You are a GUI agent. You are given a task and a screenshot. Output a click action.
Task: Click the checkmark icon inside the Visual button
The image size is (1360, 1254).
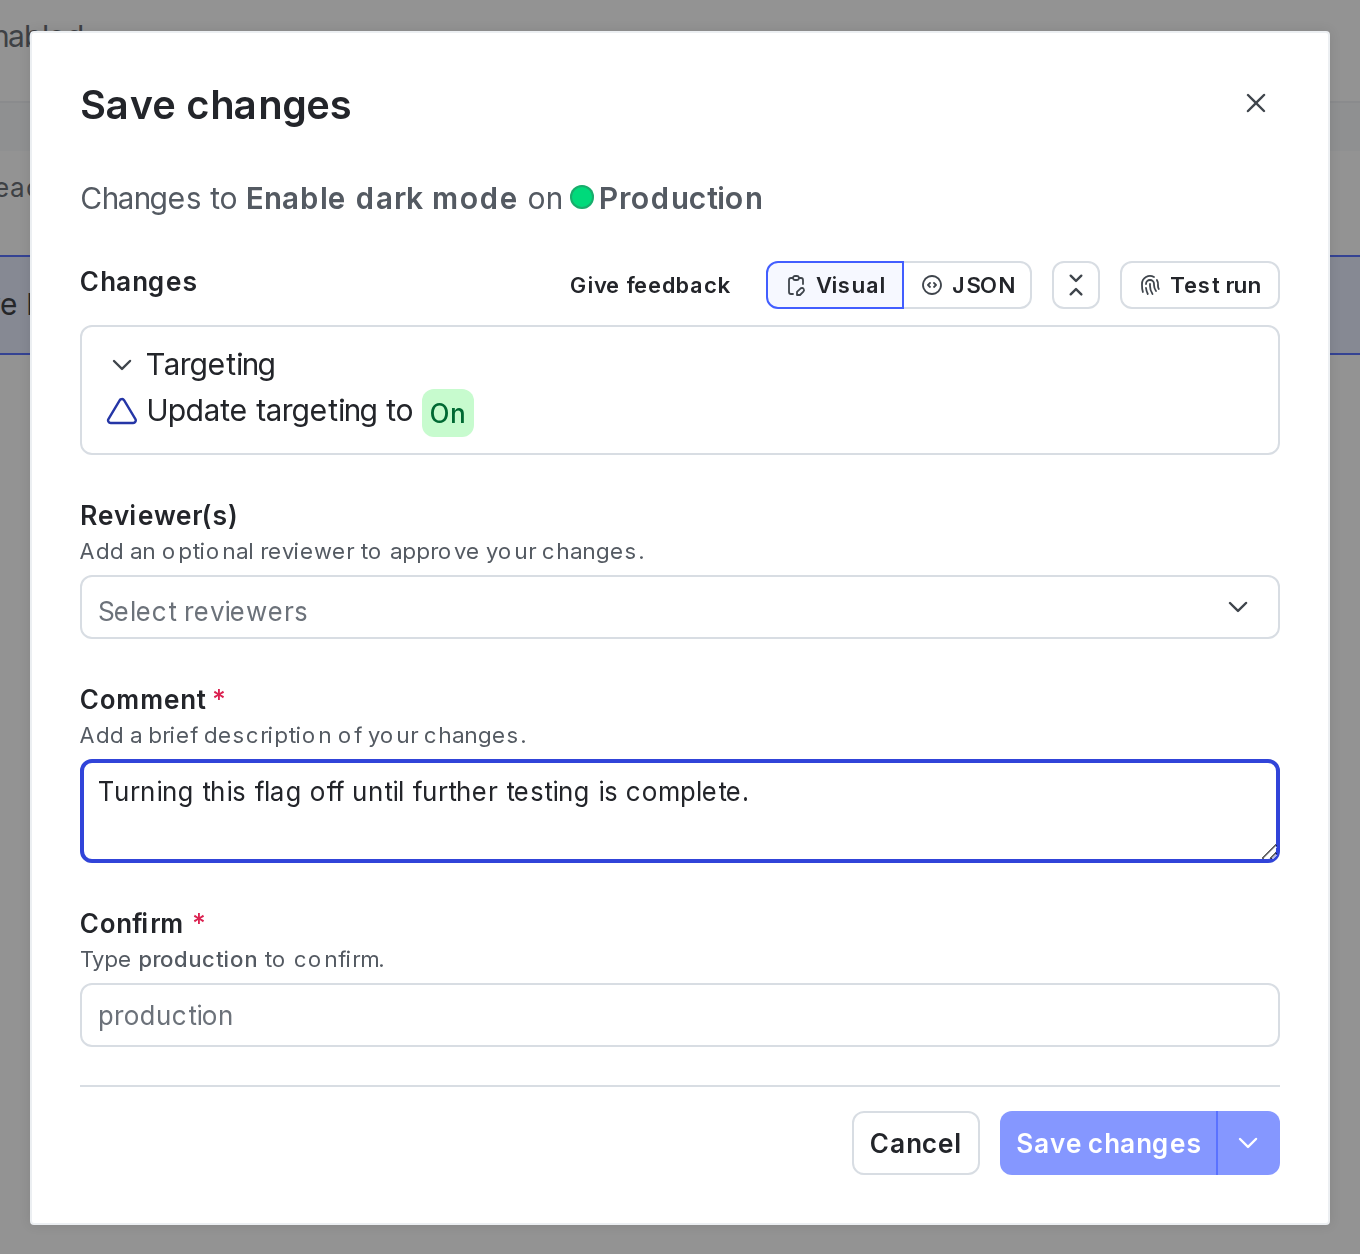click(796, 285)
